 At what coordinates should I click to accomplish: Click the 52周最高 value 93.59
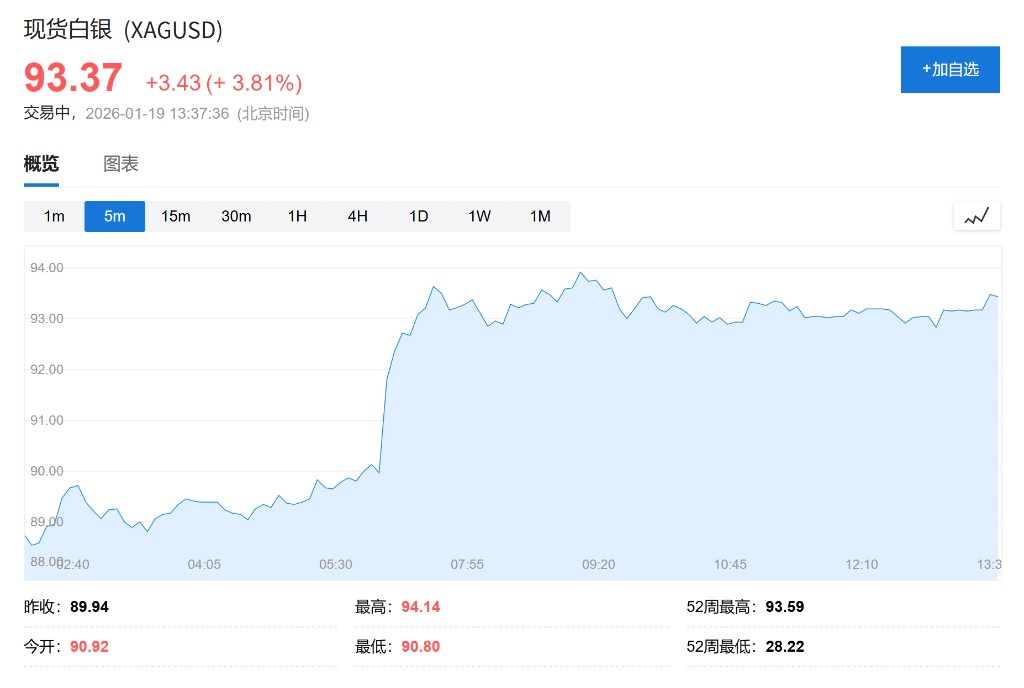(785, 607)
